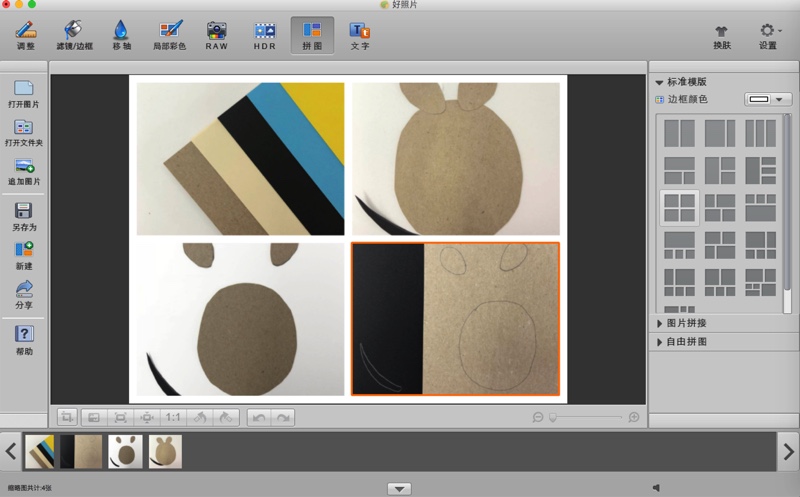The width and height of the screenshot is (800, 497).
Task: Set zoom to 1:1 actual size
Action: [x=173, y=417]
